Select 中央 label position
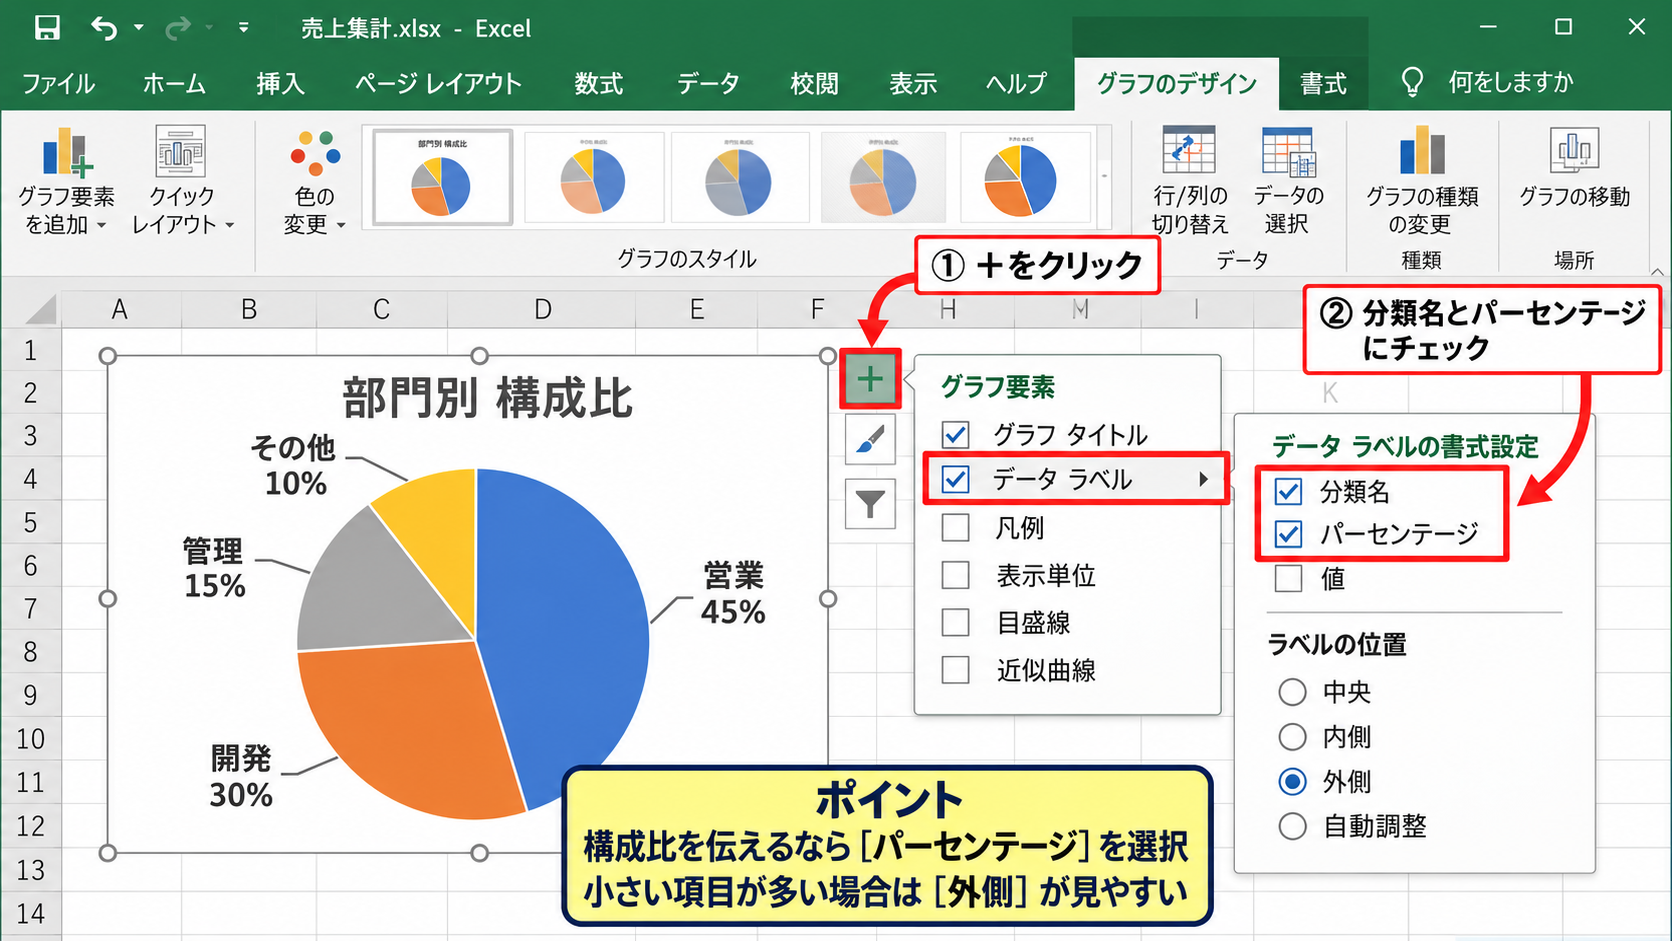 coord(1292,691)
